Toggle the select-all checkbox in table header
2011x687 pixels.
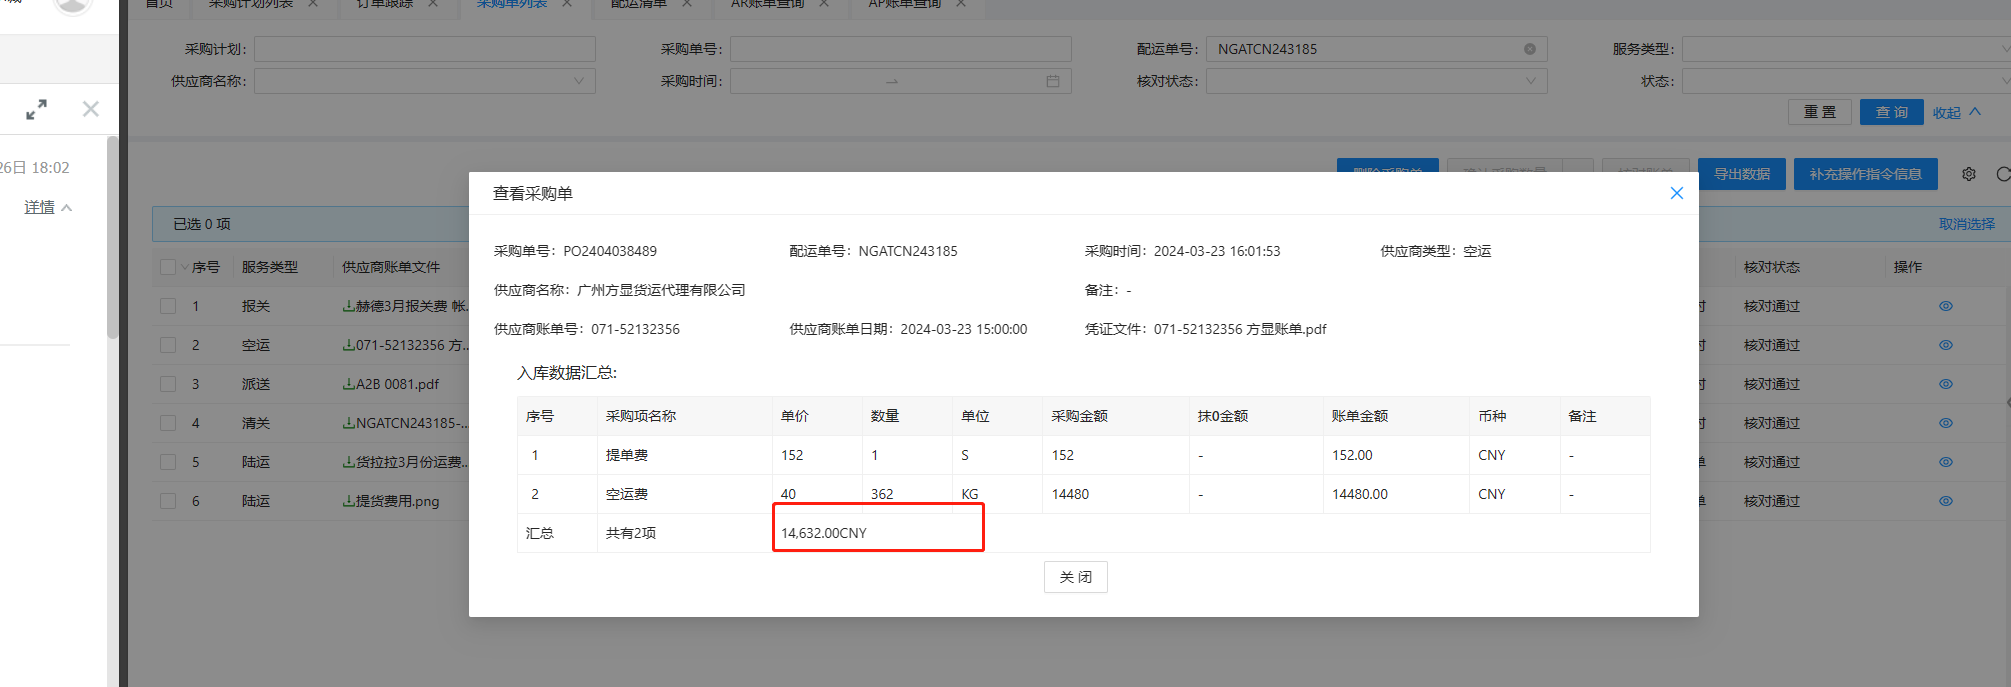point(168,267)
